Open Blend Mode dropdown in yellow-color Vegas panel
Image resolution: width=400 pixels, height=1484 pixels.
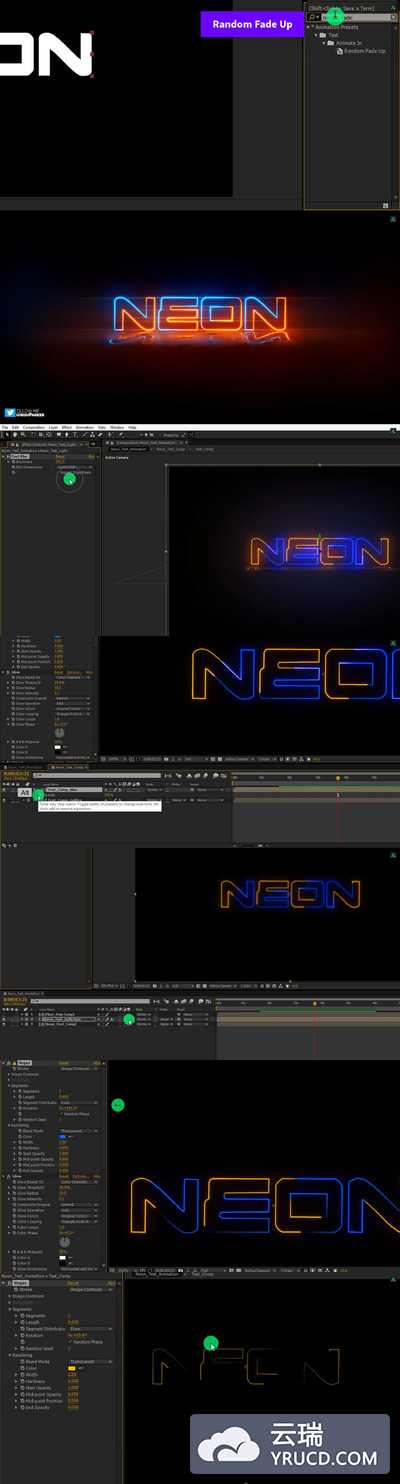tap(91, 1362)
